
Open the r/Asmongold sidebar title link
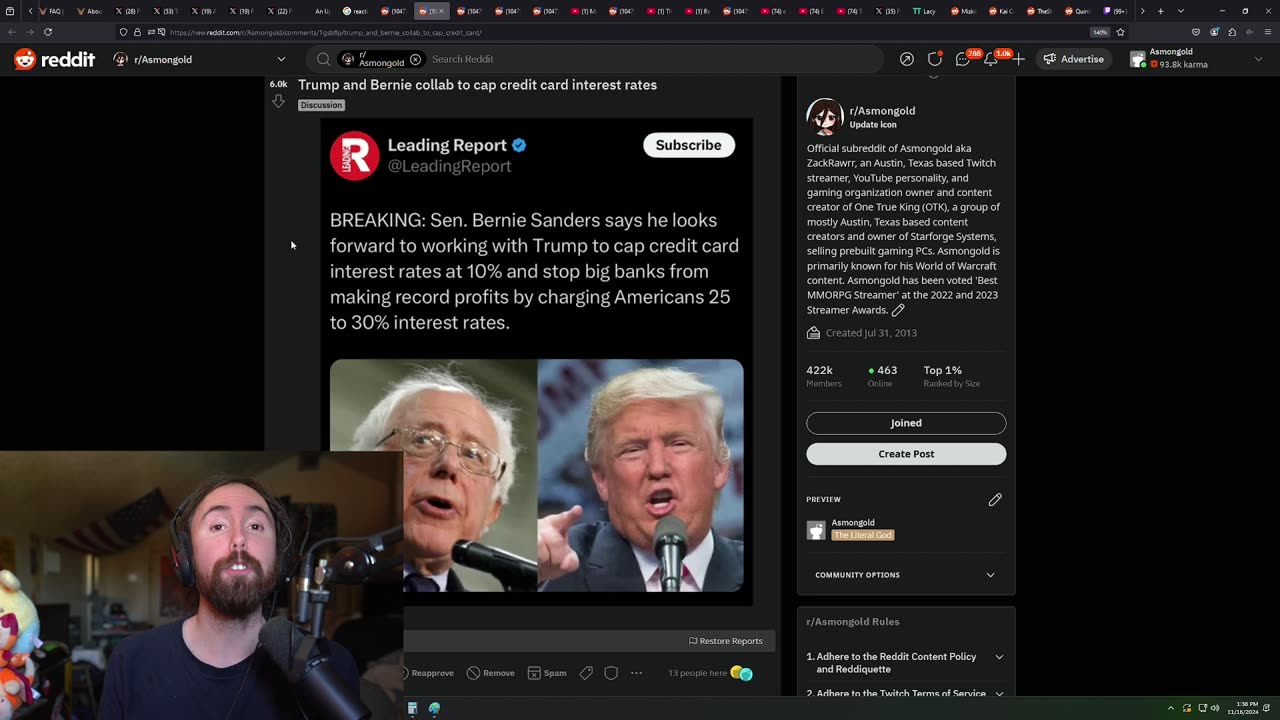(x=882, y=111)
